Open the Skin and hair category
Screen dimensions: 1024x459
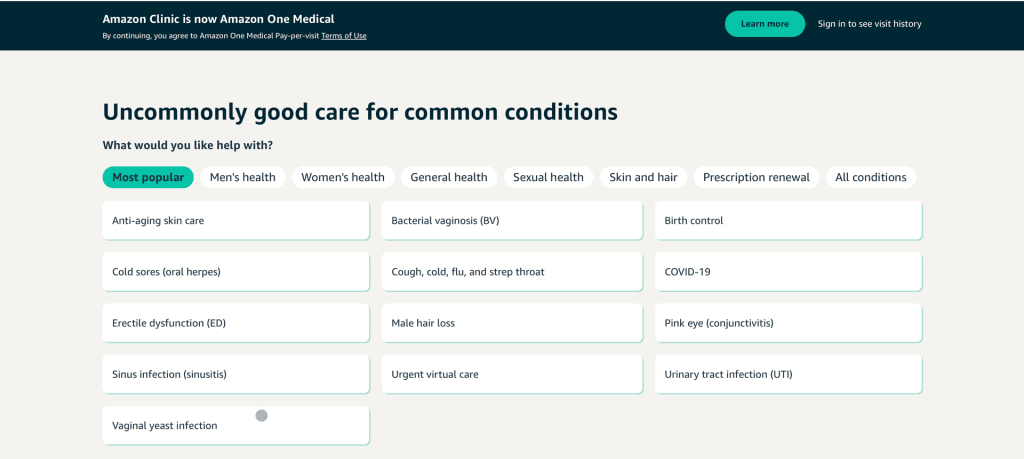[x=643, y=177]
